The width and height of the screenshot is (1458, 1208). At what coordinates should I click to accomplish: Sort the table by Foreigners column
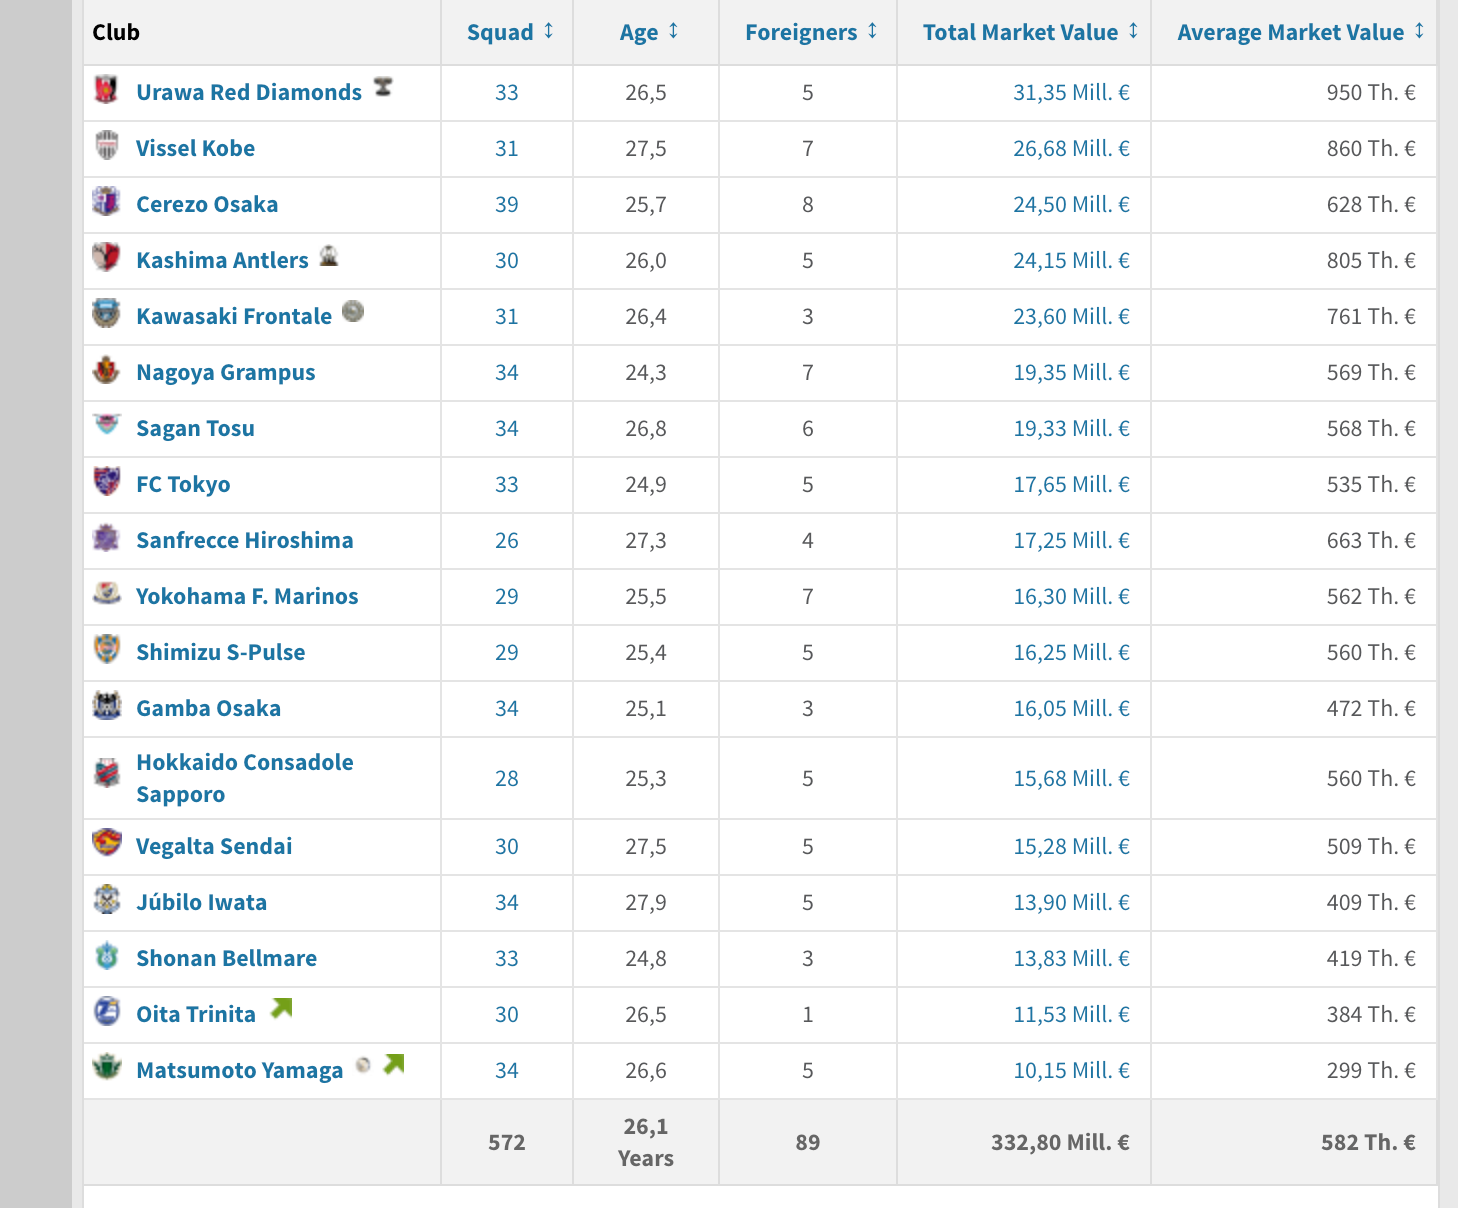[x=811, y=32]
